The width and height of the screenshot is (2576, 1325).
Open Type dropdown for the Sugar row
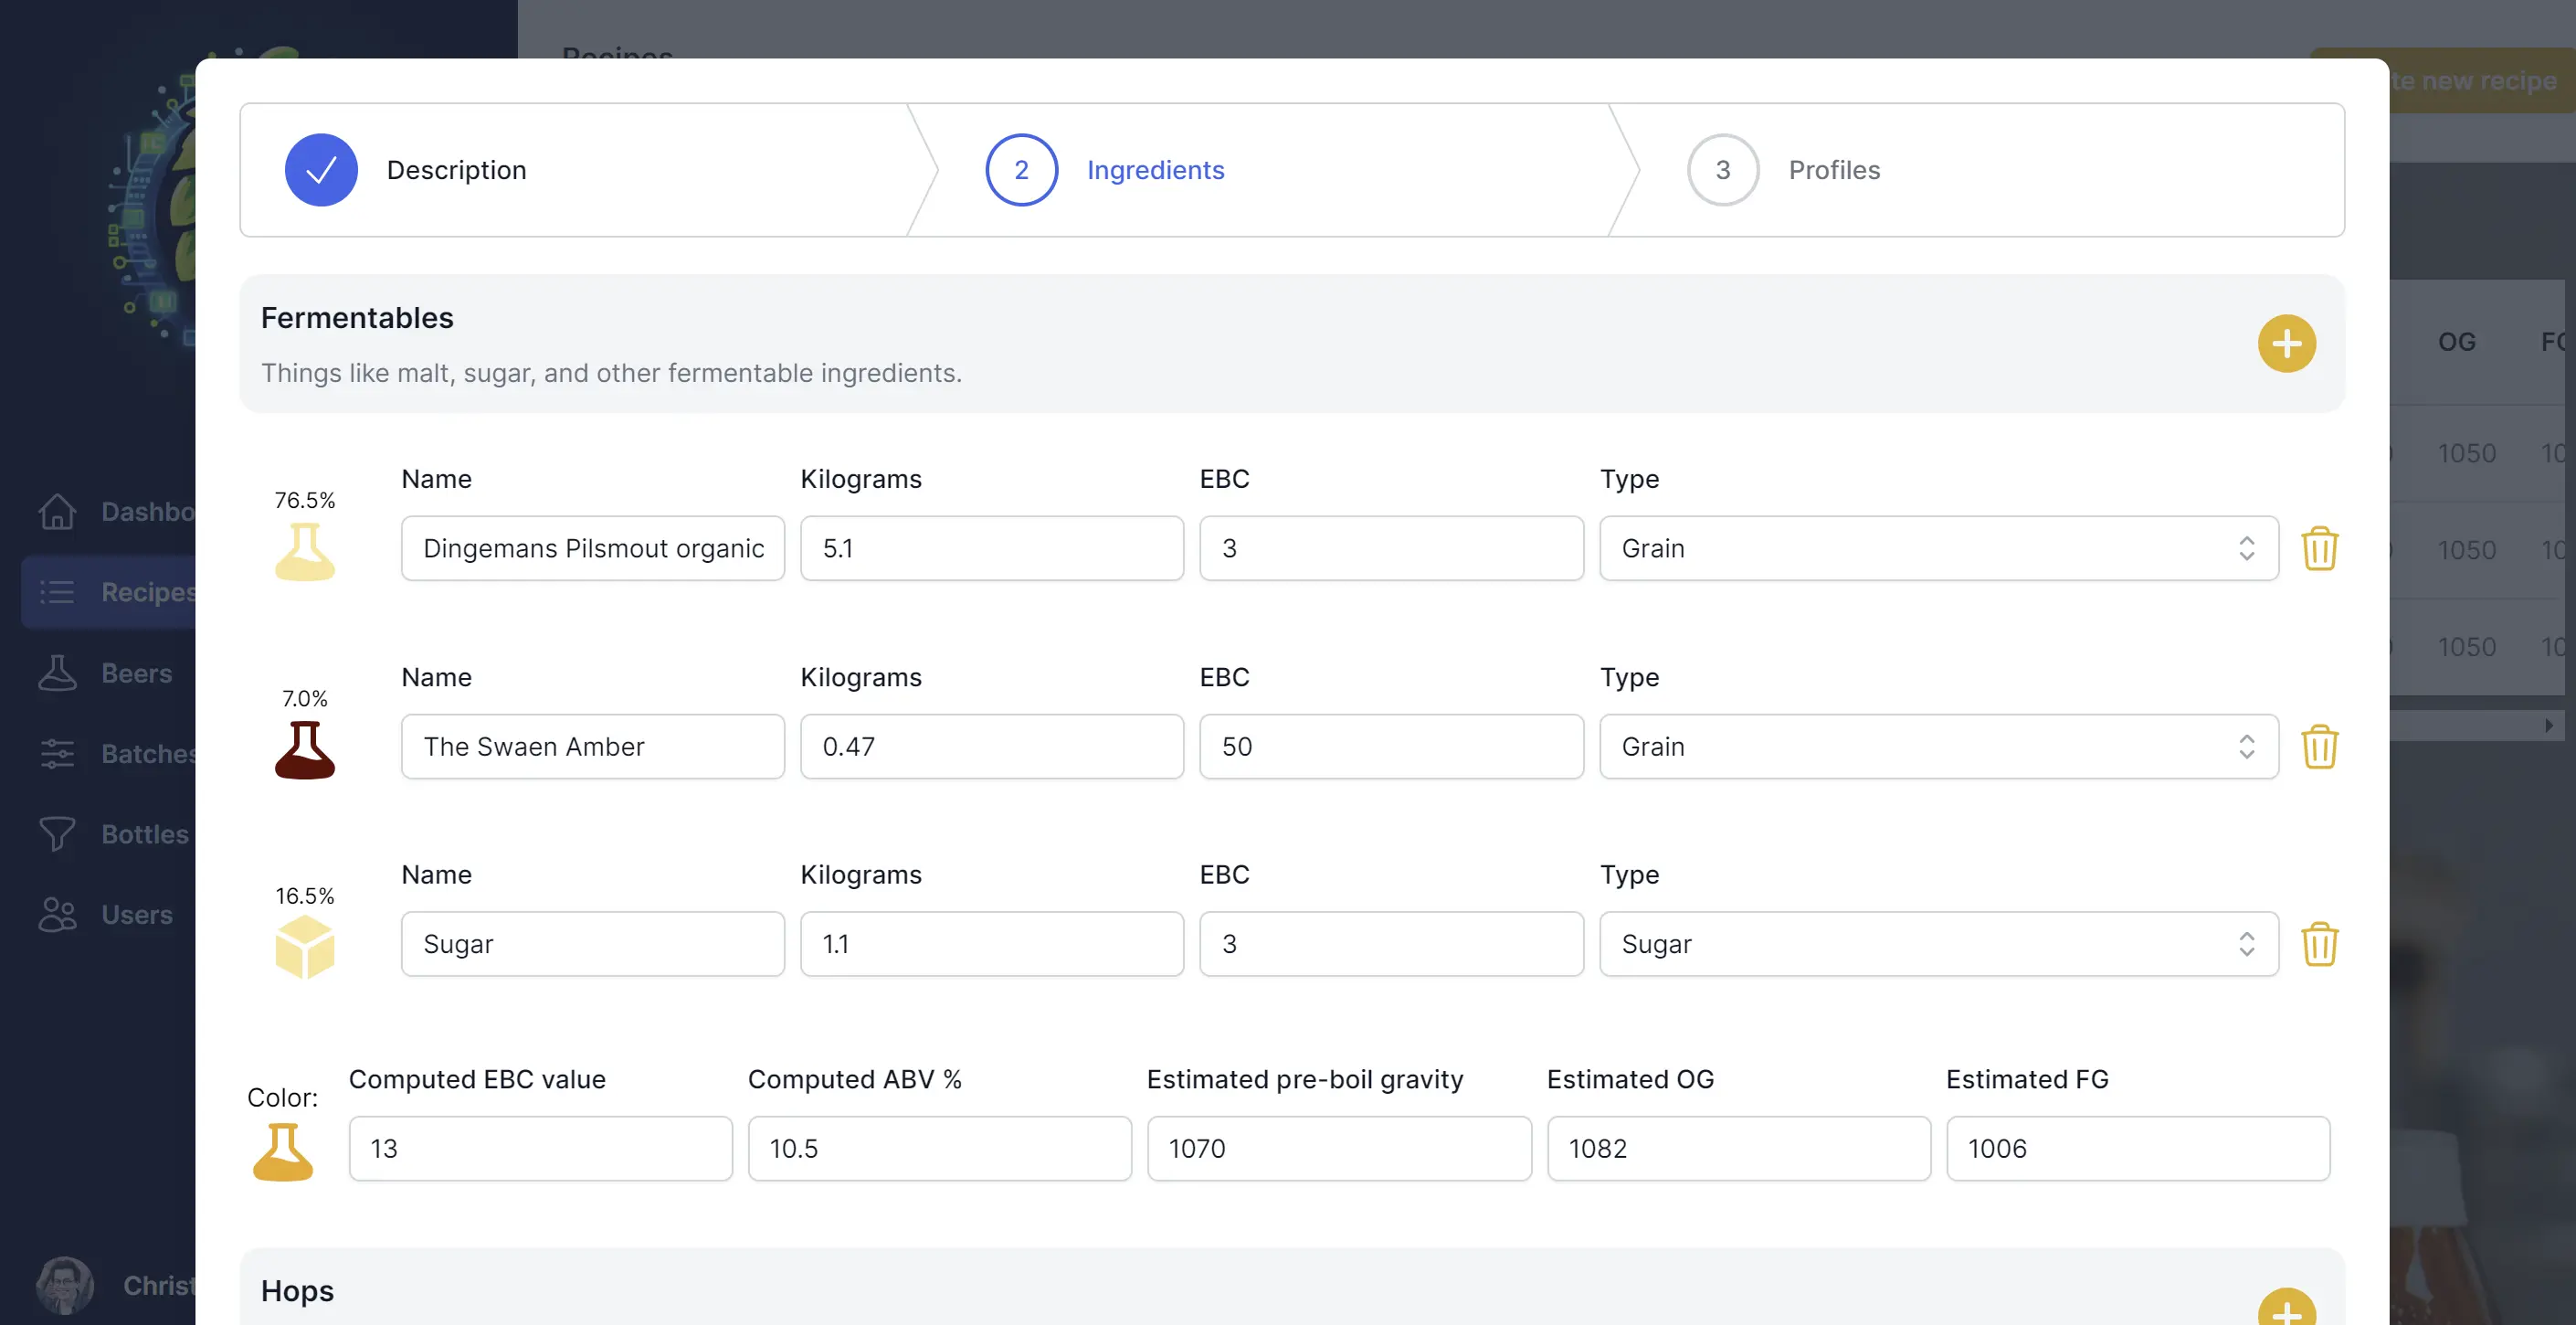coord(1938,944)
